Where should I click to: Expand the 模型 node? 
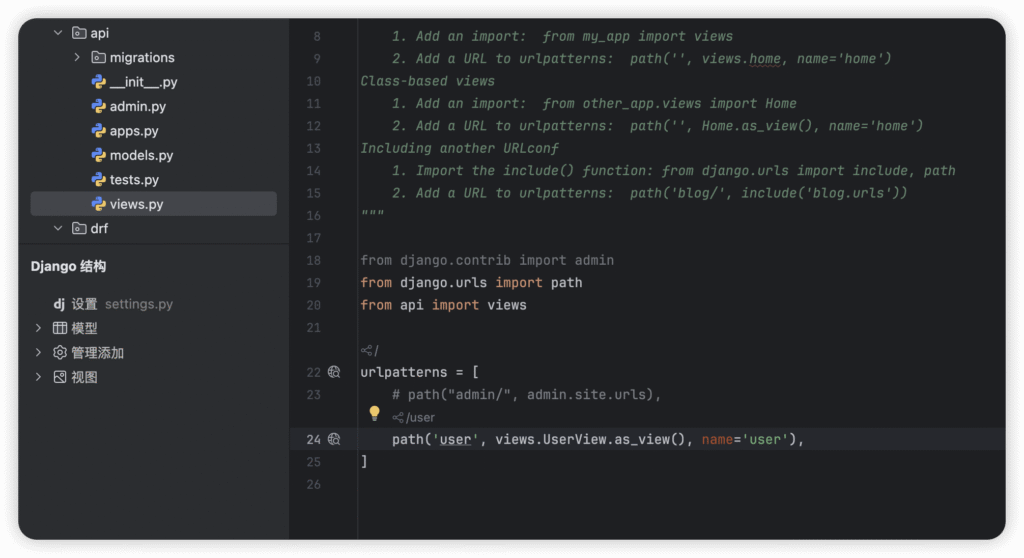[38, 328]
